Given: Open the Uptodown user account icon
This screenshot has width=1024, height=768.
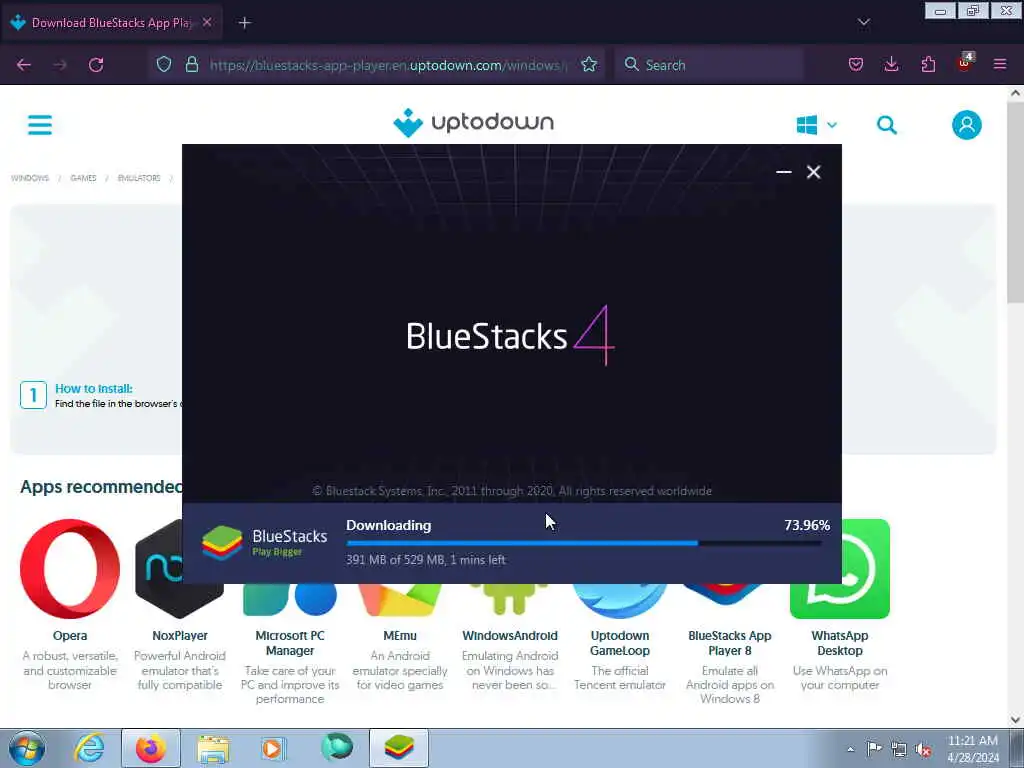Looking at the screenshot, I should (x=967, y=125).
